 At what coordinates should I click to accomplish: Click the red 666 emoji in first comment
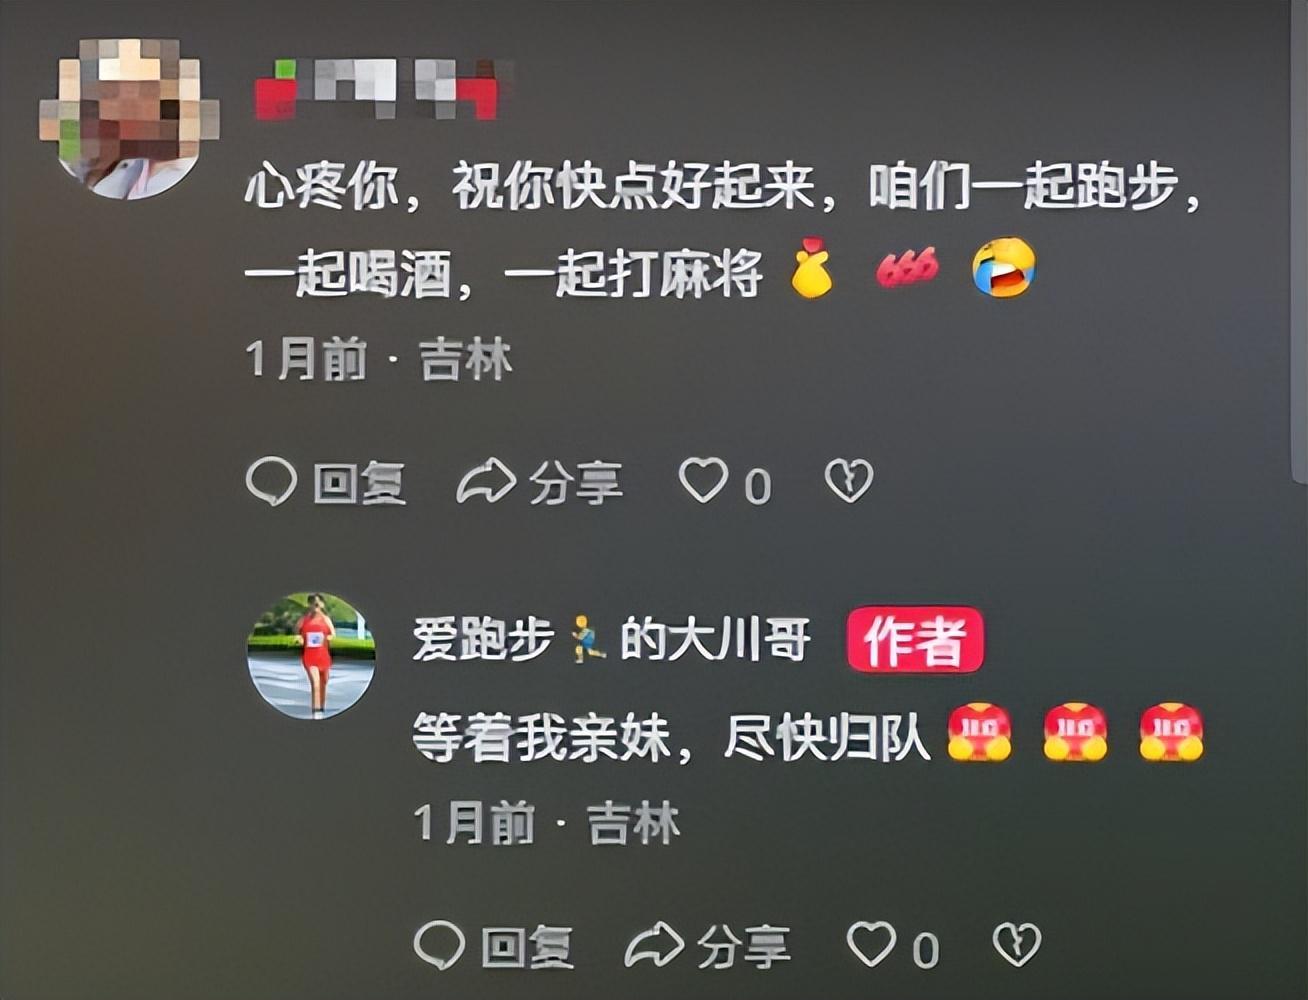coord(907,268)
